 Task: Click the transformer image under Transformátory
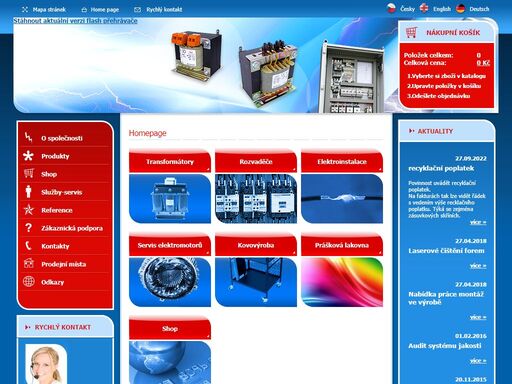(170, 198)
